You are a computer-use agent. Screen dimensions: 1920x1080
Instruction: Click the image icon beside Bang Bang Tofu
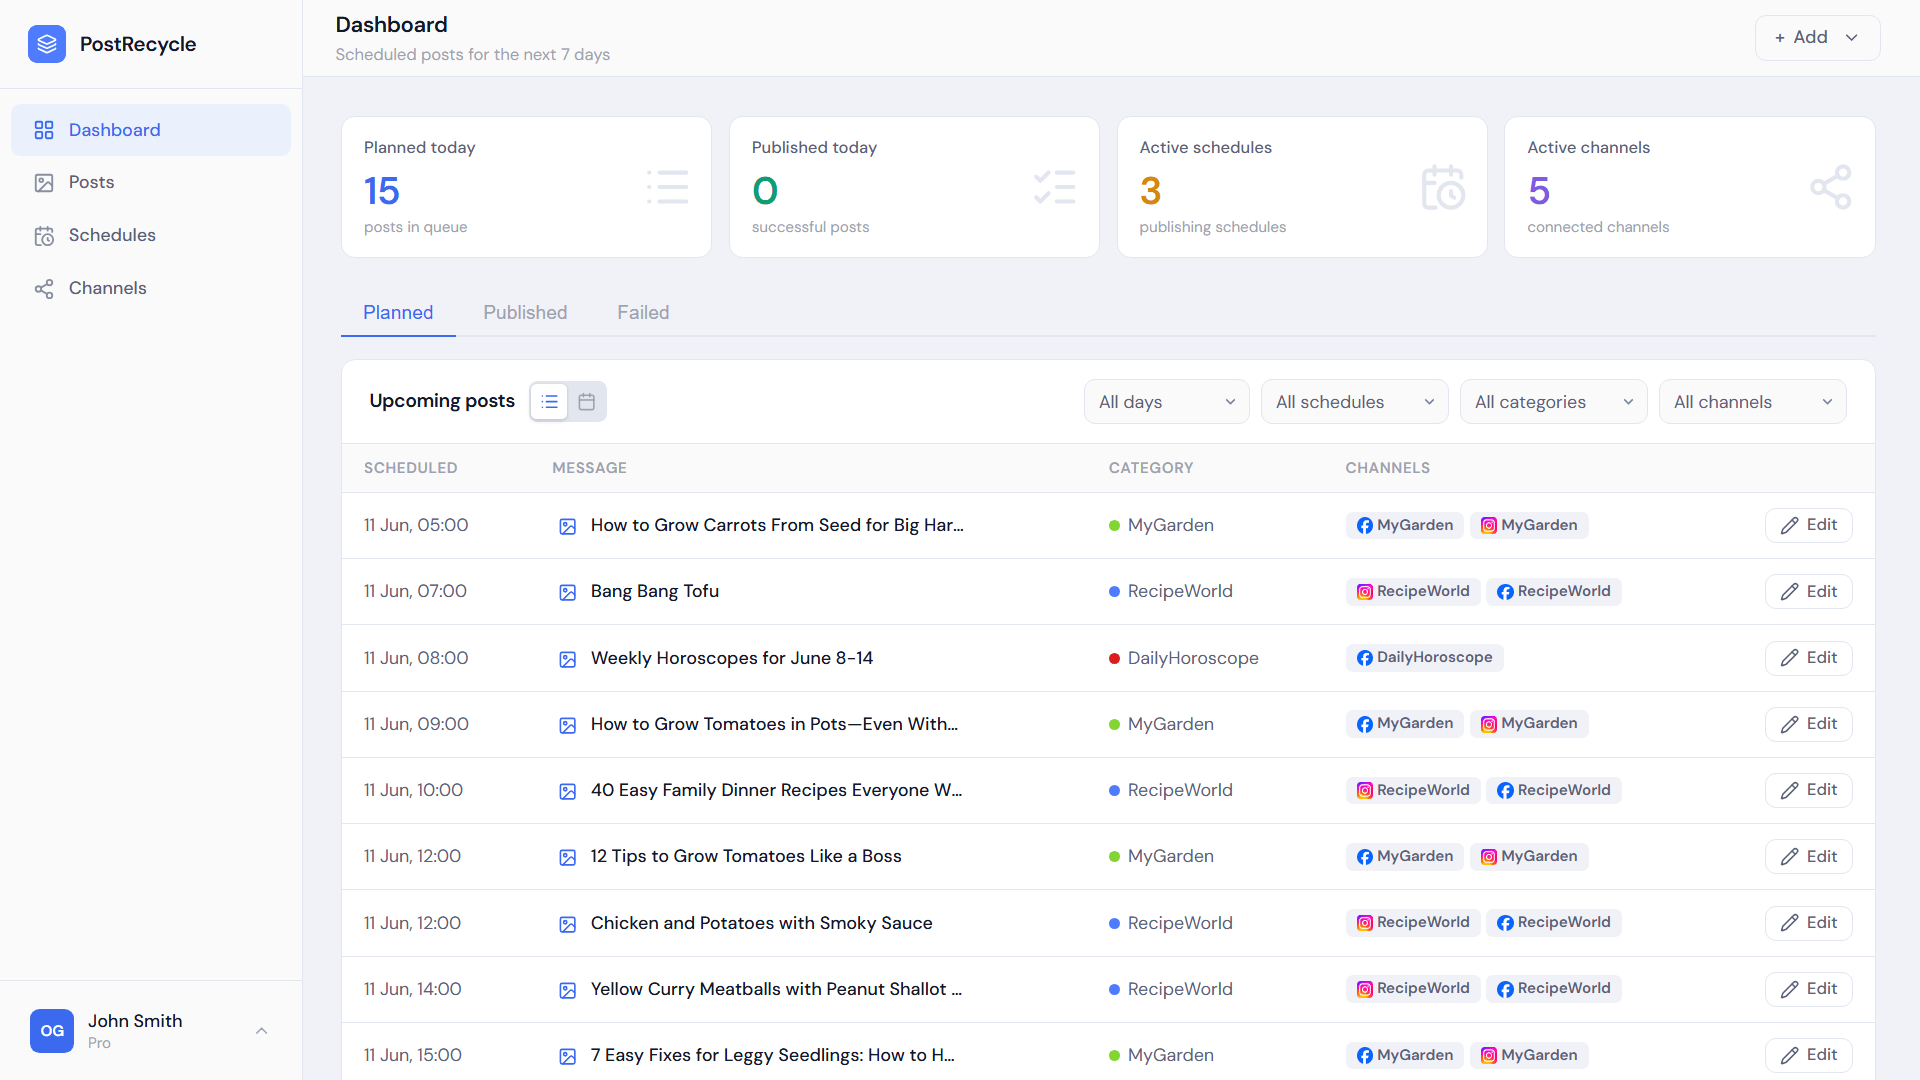tap(567, 592)
